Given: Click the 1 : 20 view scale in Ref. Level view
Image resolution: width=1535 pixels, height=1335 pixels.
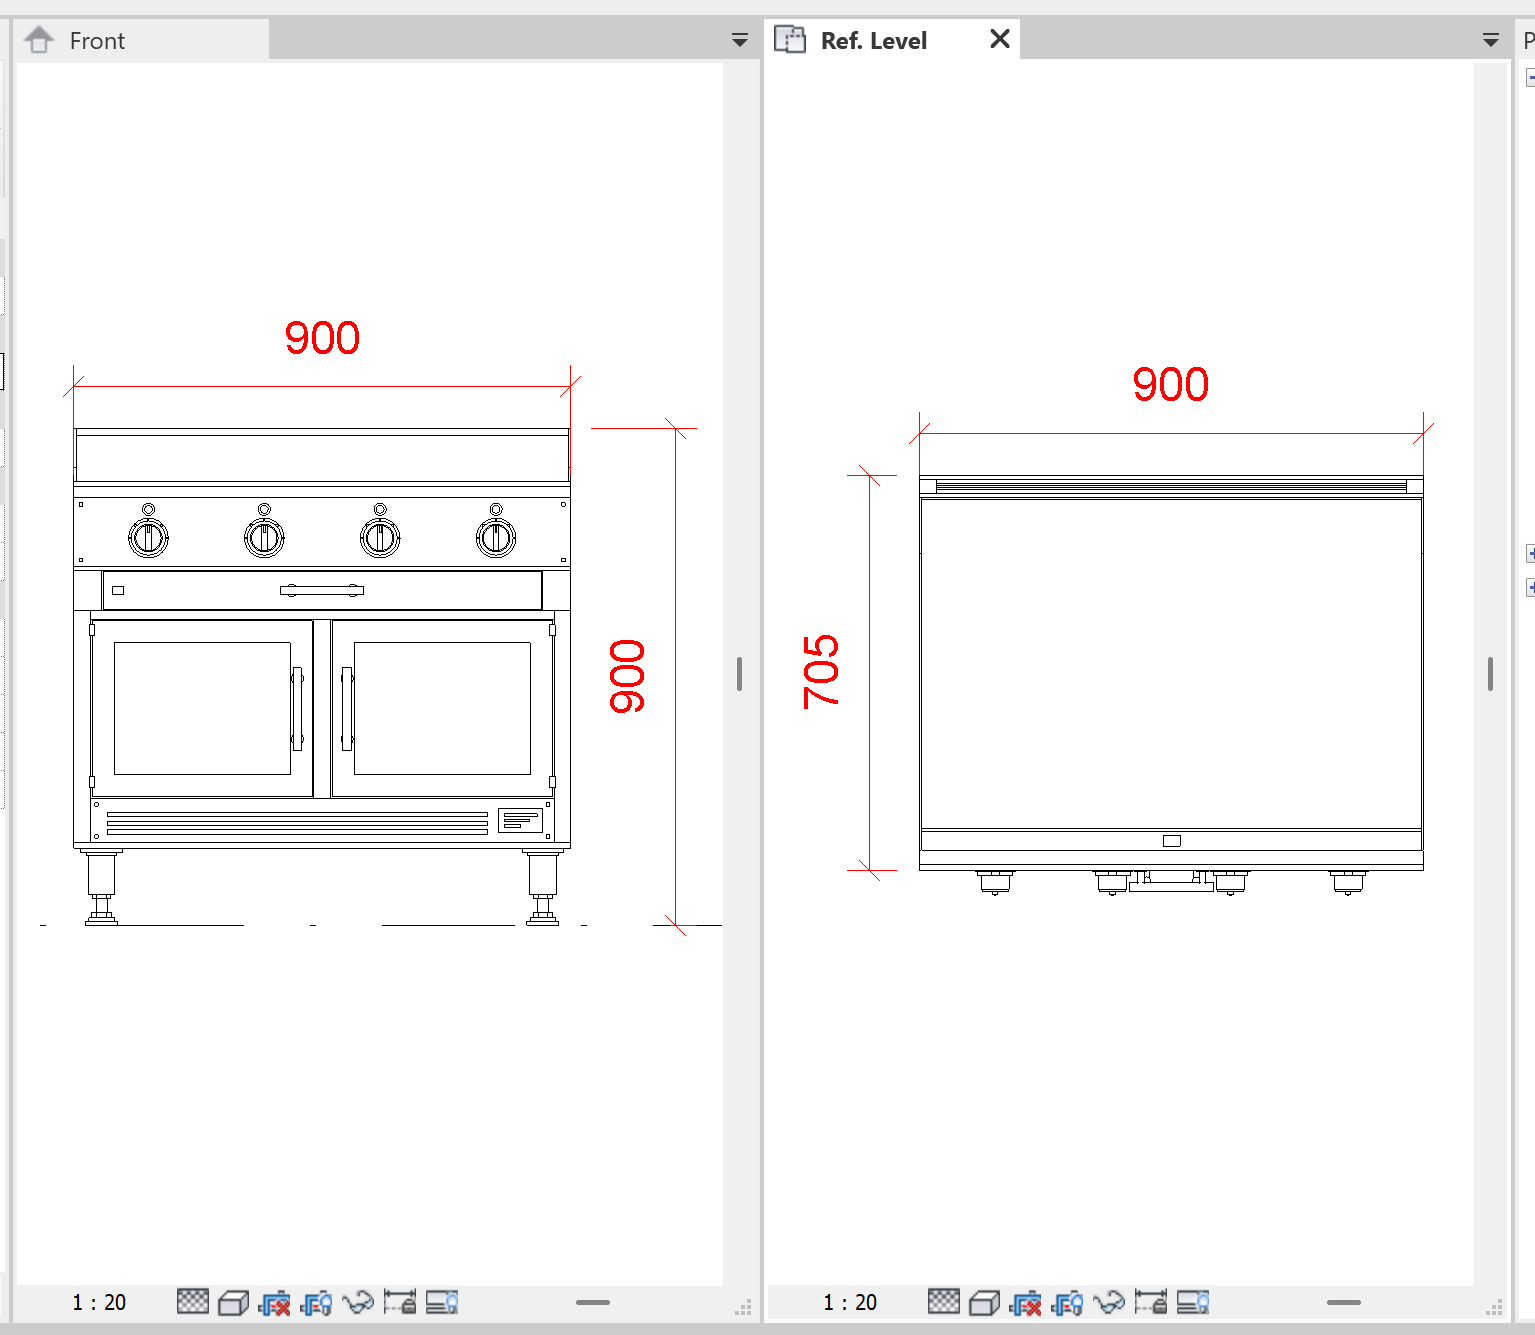Looking at the screenshot, I should tap(850, 1302).
